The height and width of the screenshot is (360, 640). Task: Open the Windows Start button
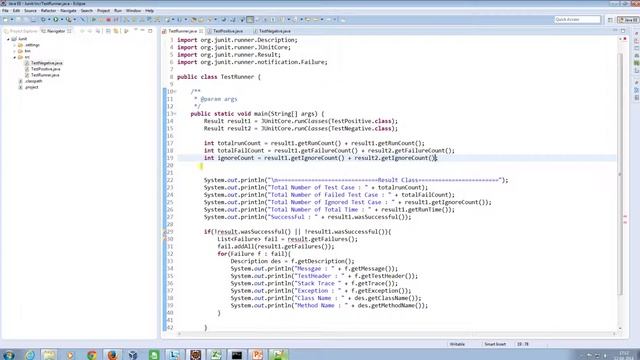(x=8, y=355)
